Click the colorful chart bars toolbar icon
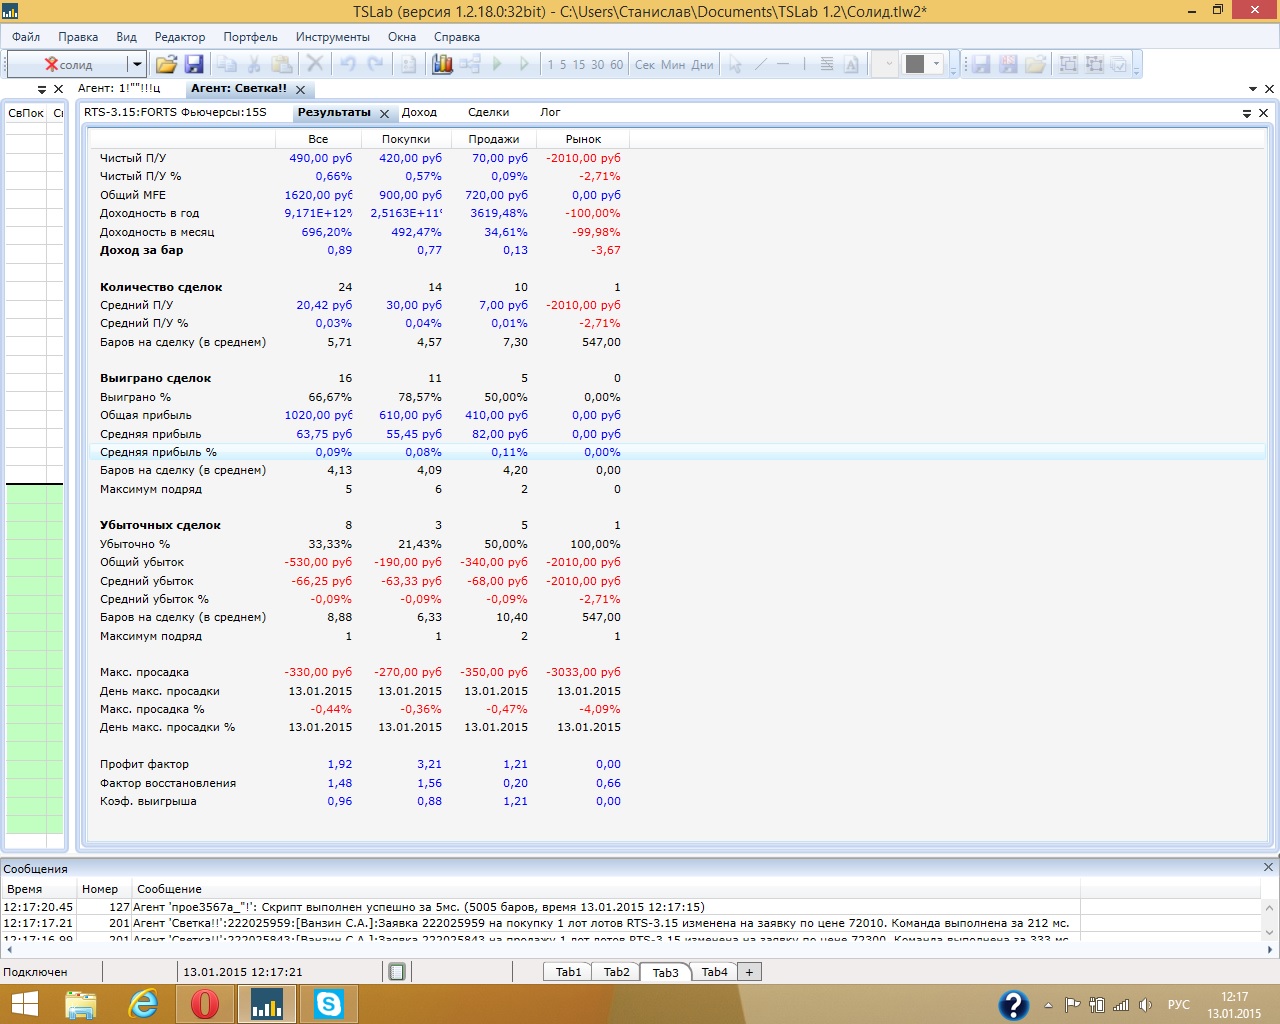This screenshot has width=1280, height=1024. click(x=442, y=64)
